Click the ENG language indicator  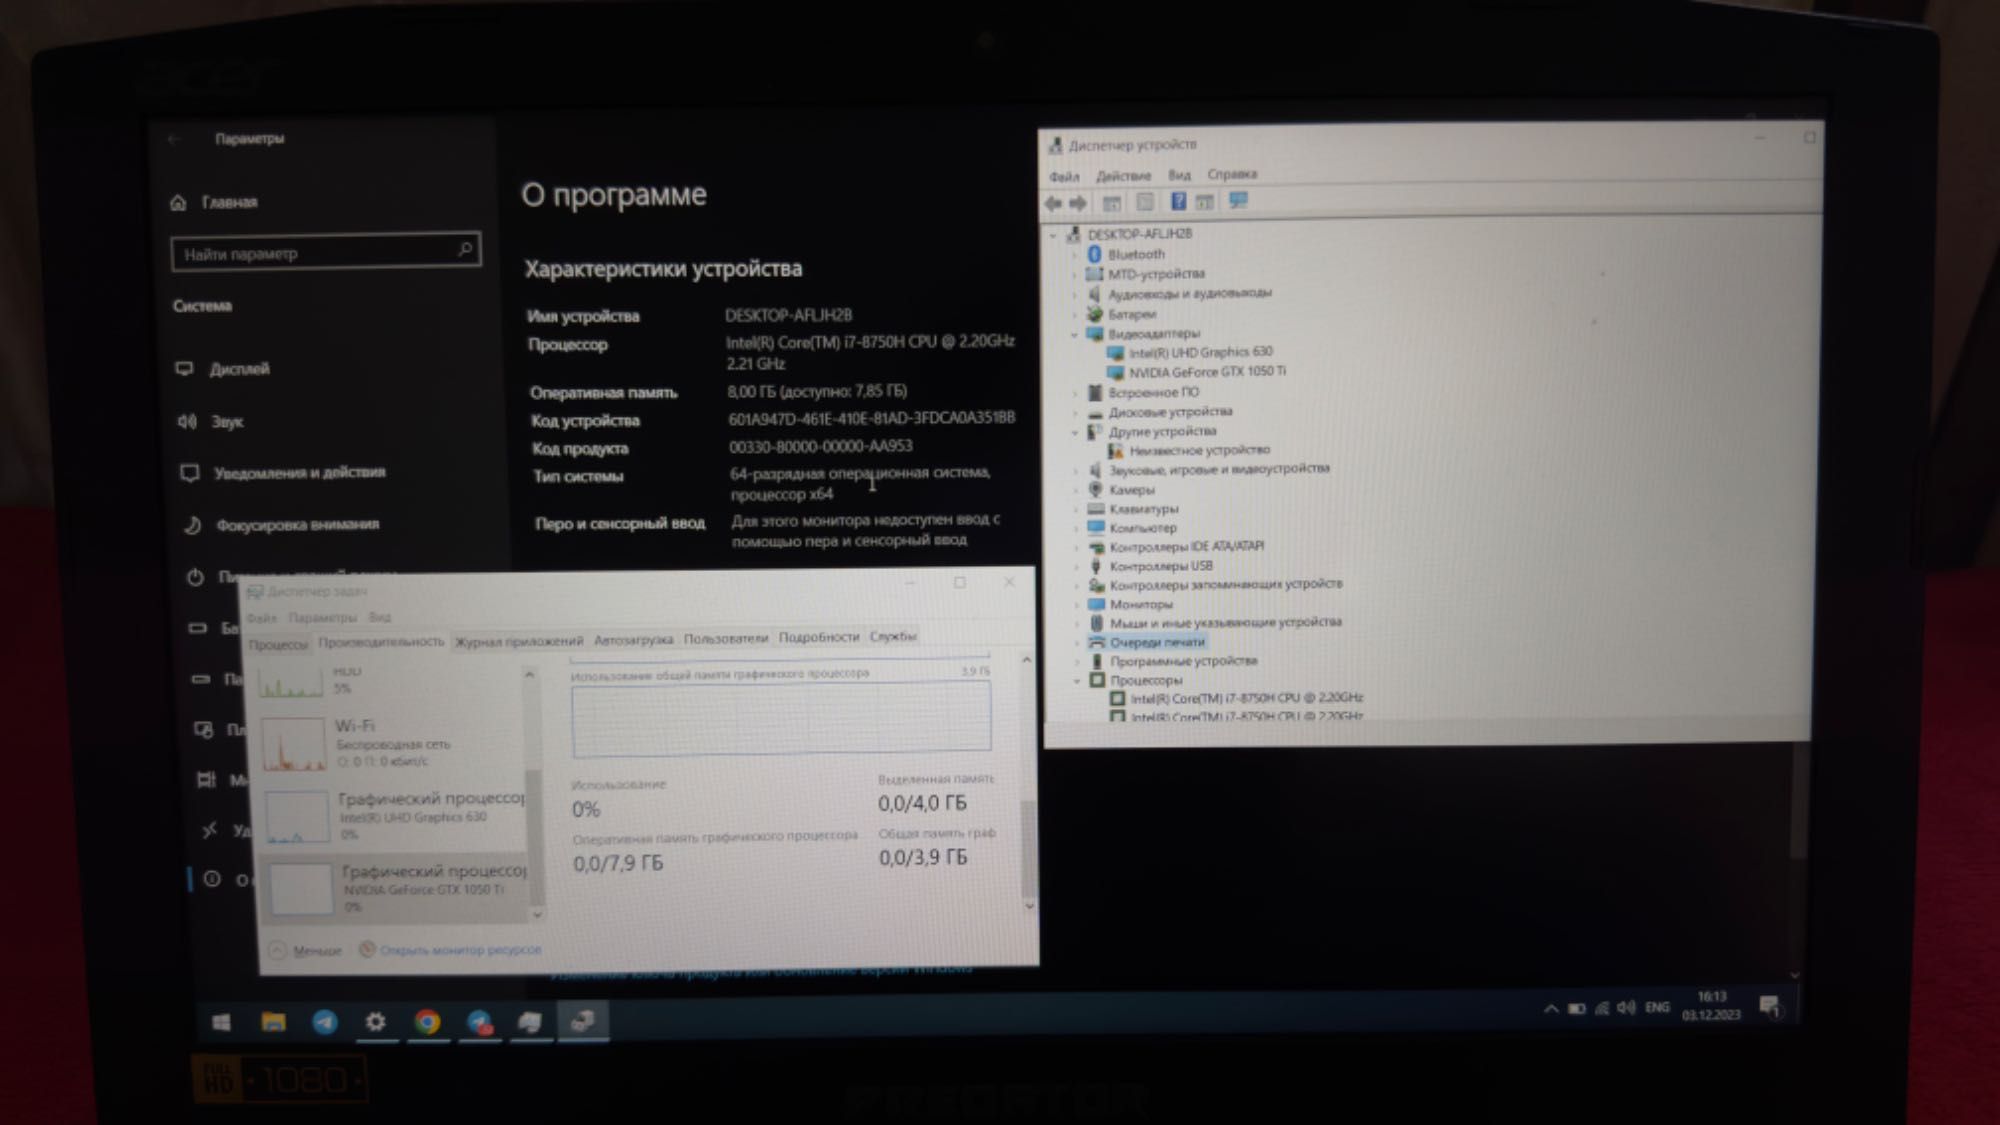point(1658,1008)
